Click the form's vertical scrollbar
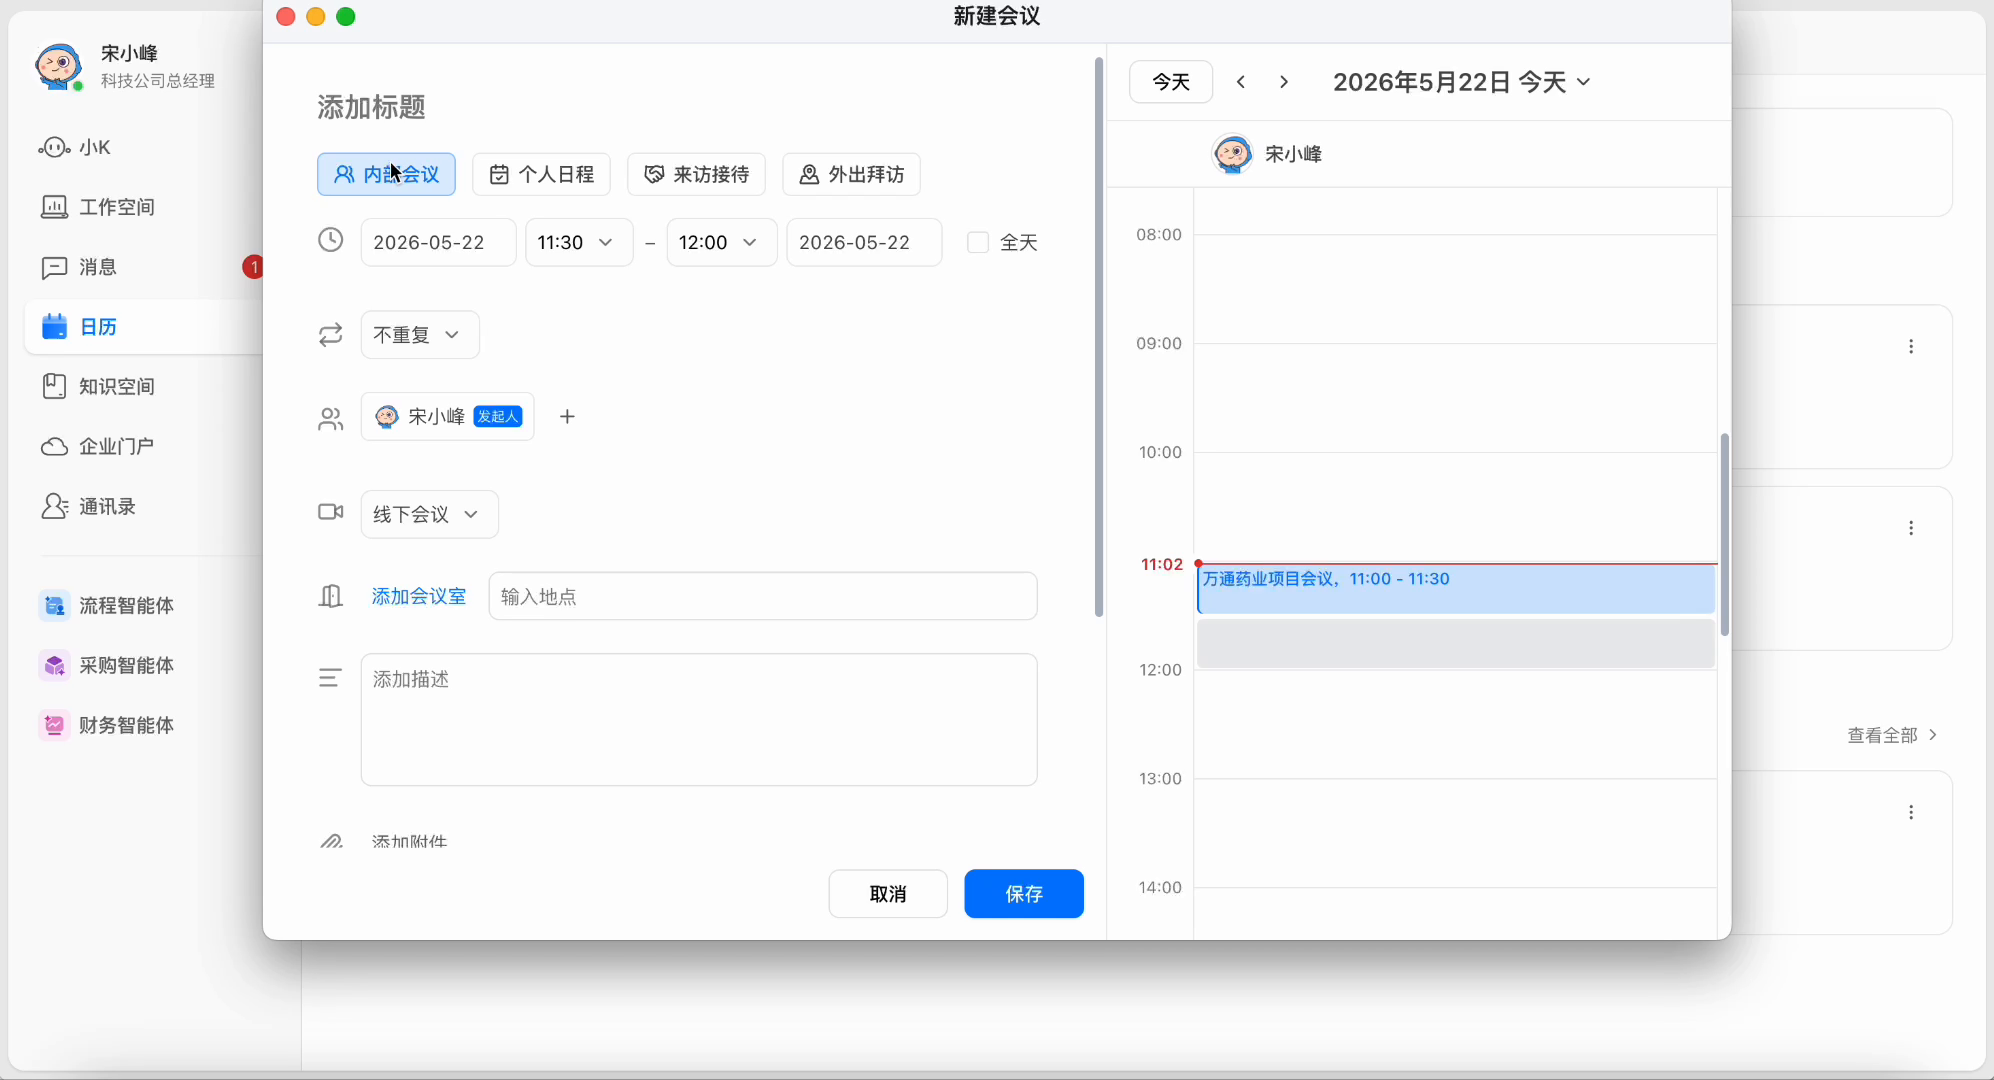The image size is (1994, 1080). pyautogui.click(x=1098, y=337)
